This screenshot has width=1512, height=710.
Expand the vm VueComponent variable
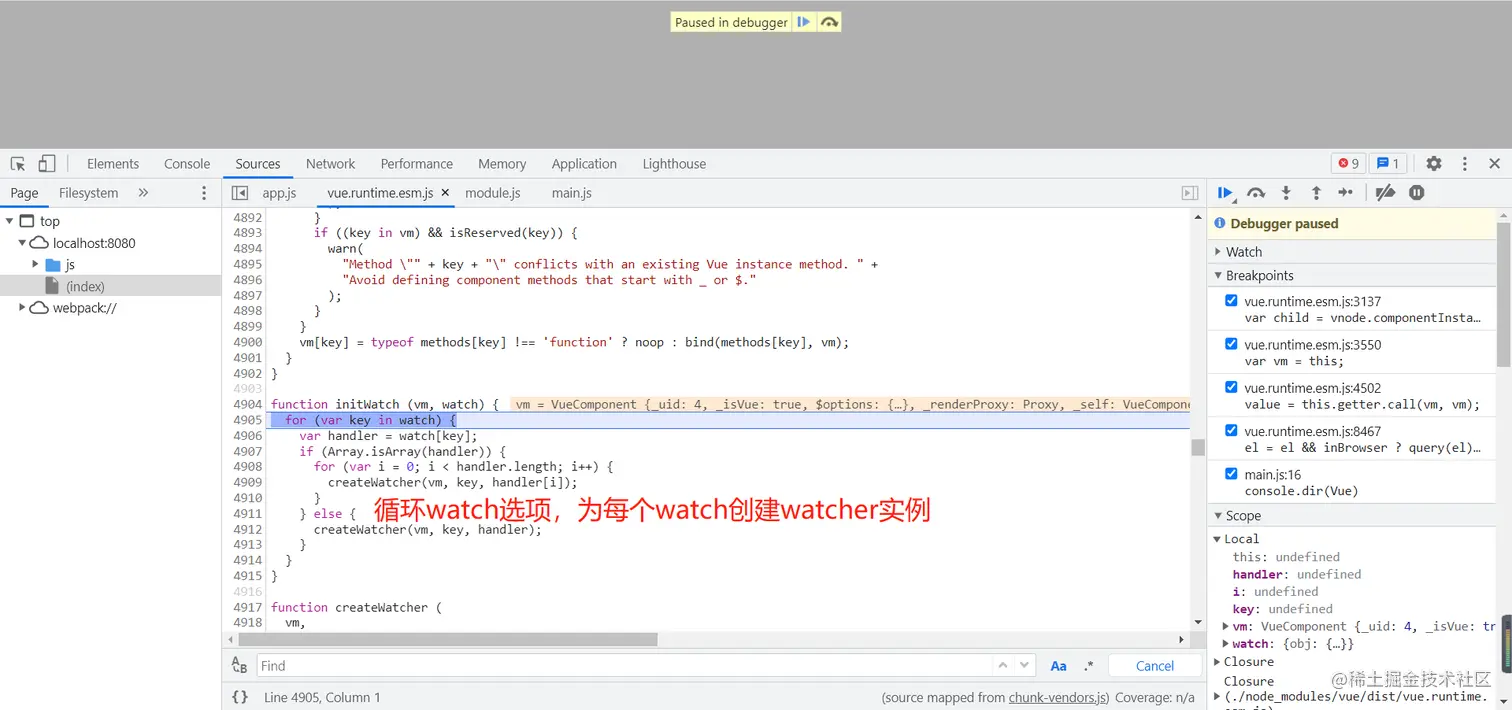coord(1226,626)
